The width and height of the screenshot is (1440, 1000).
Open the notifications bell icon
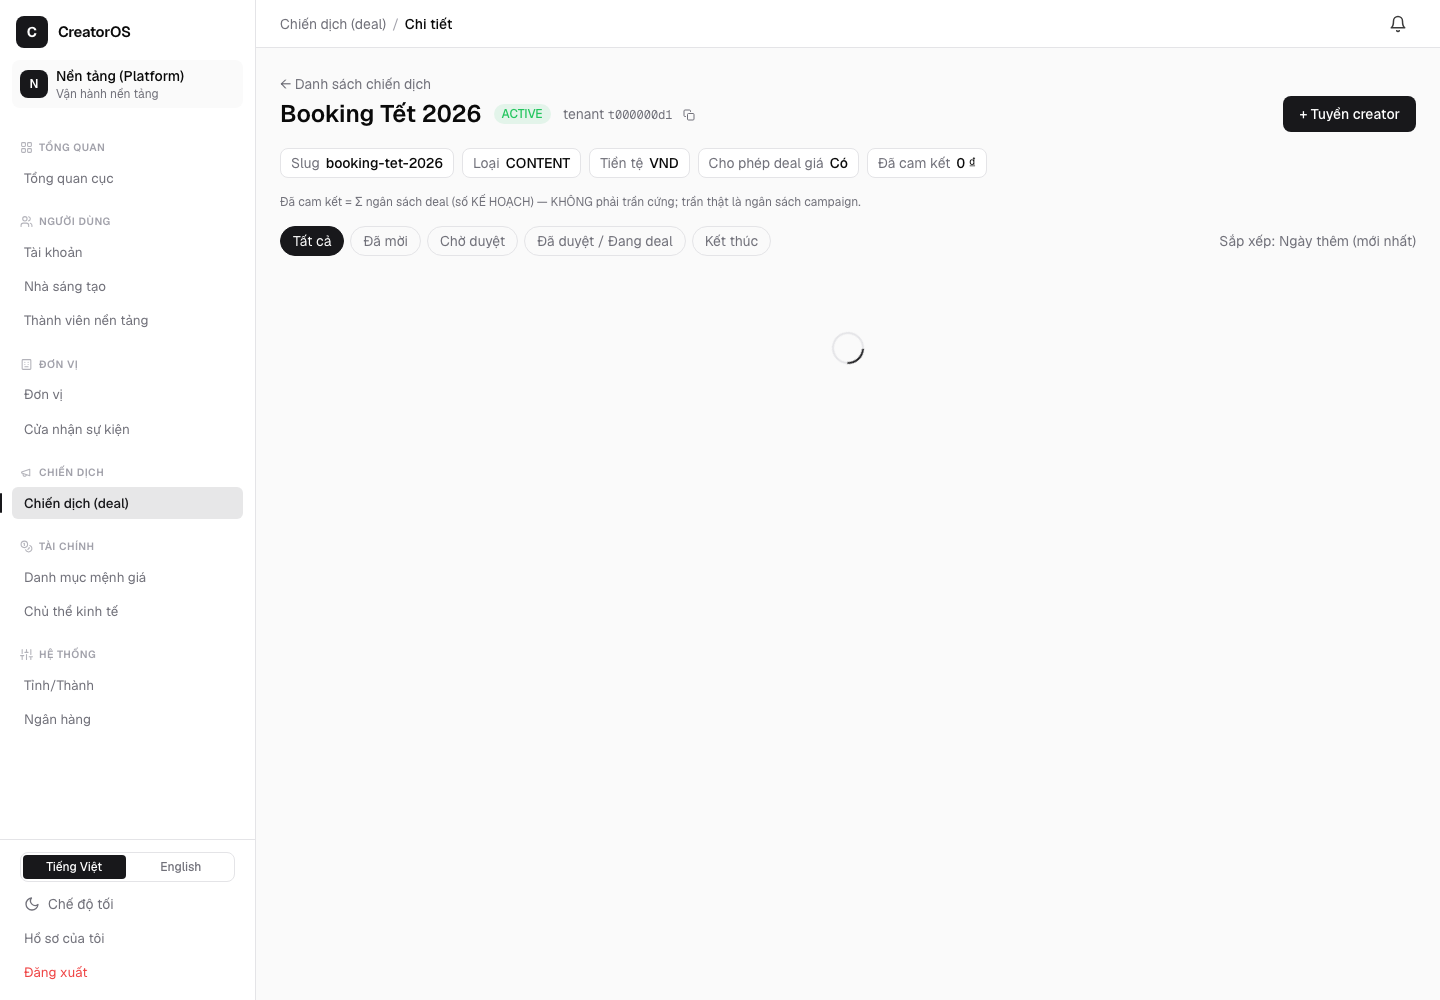(x=1398, y=24)
